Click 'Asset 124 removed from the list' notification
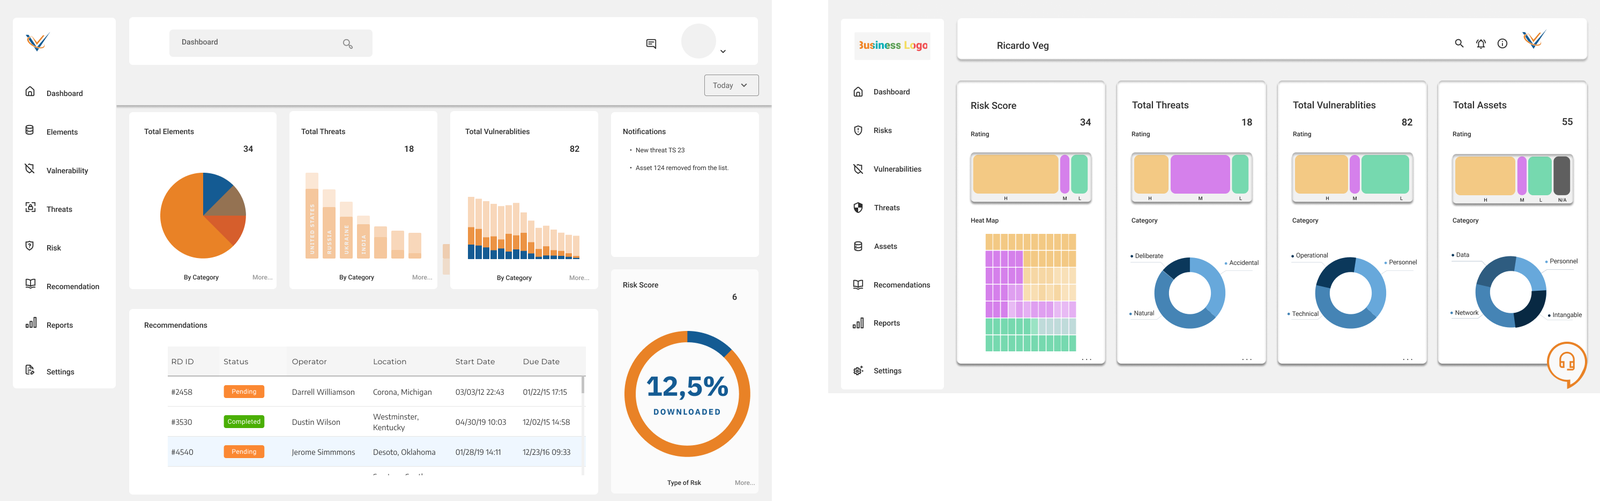Image resolution: width=1600 pixels, height=501 pixels. pyautogui.click(x=681, y=168)
